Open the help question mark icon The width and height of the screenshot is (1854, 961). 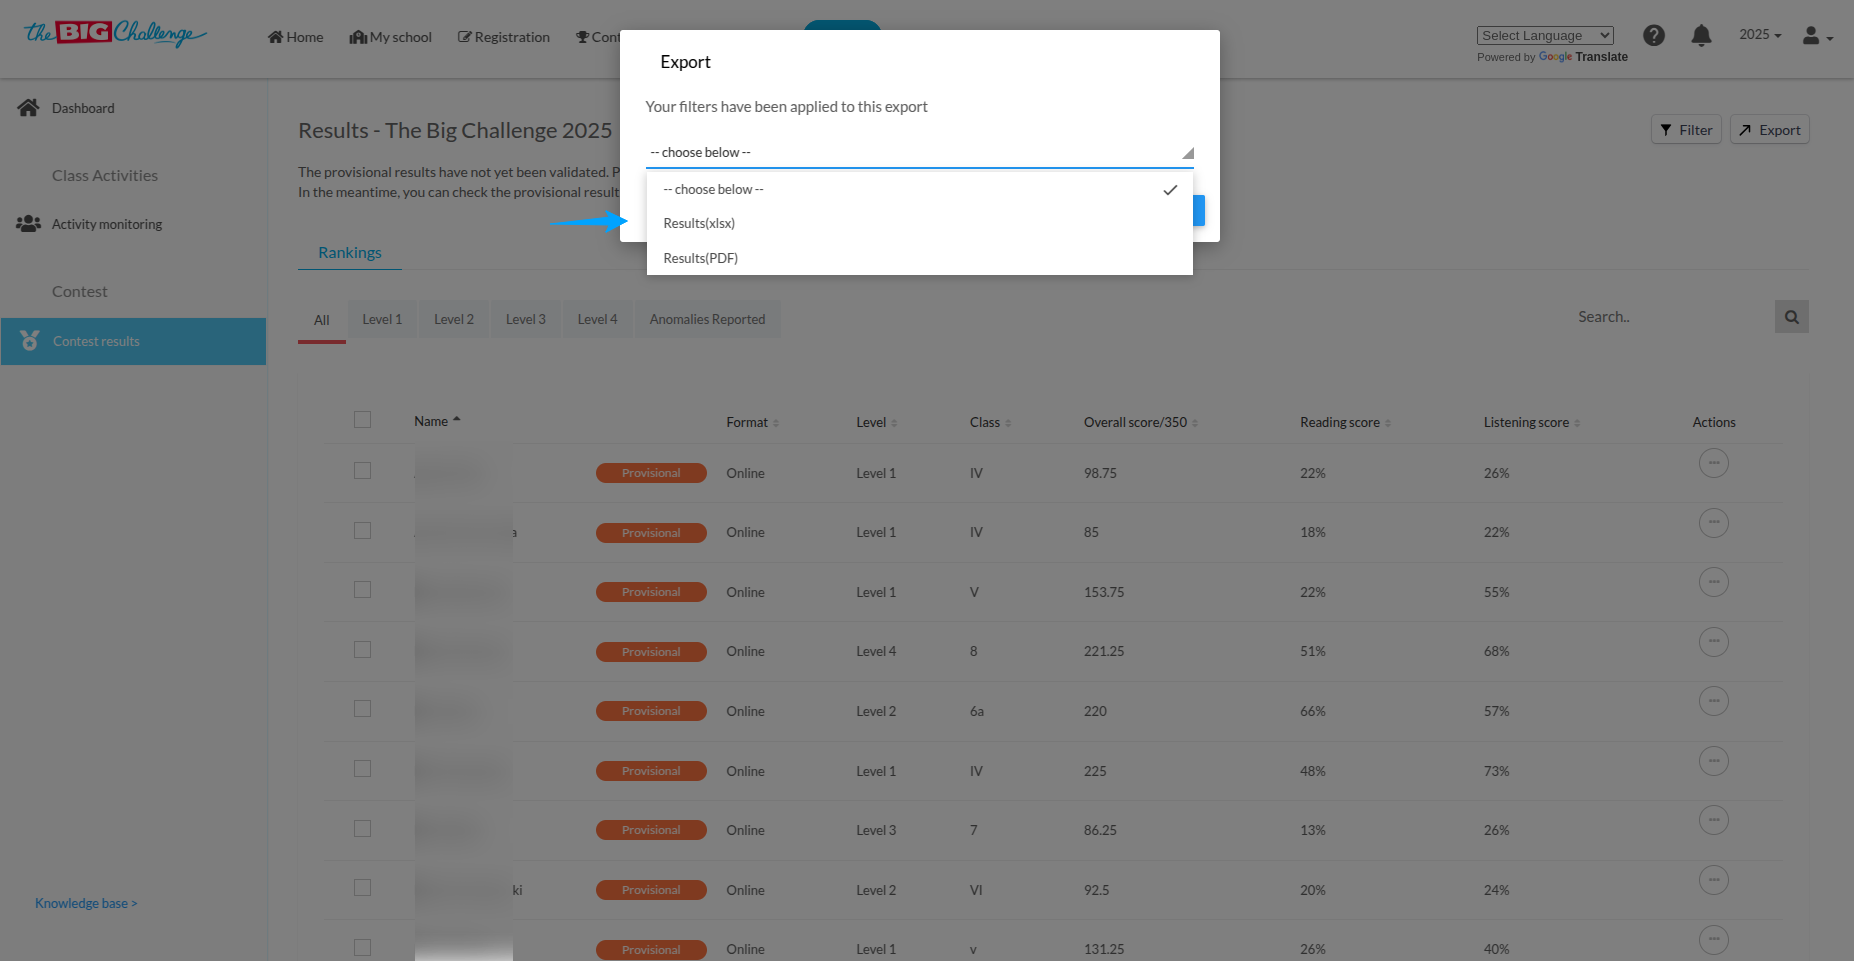click(1654, 35)
